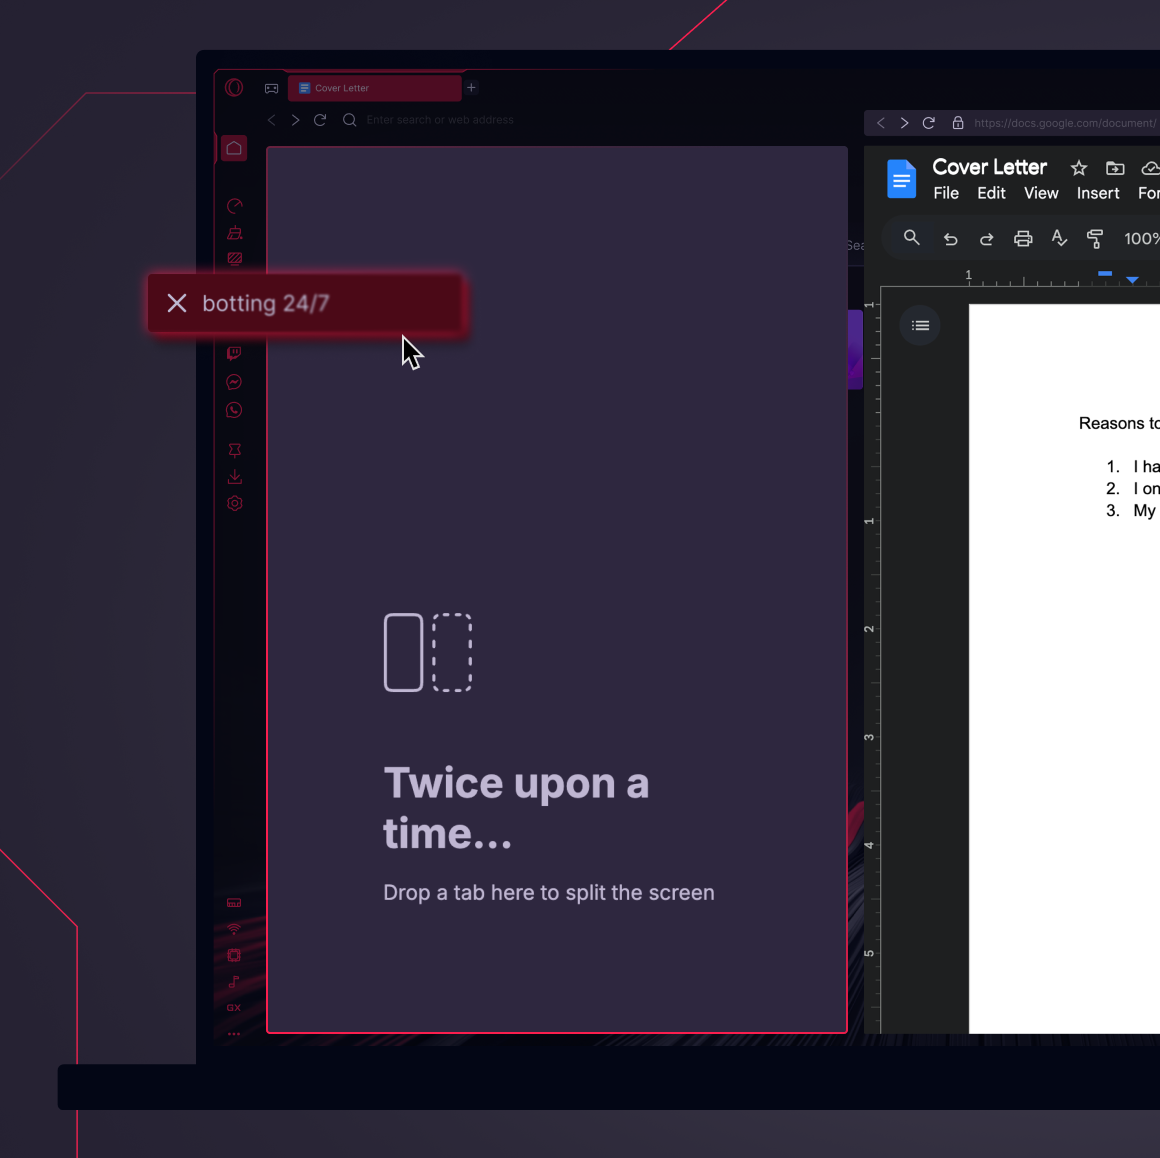Open the GX music player
The height and width of the screenshot is (1158, 1160).
click(234, 982)
